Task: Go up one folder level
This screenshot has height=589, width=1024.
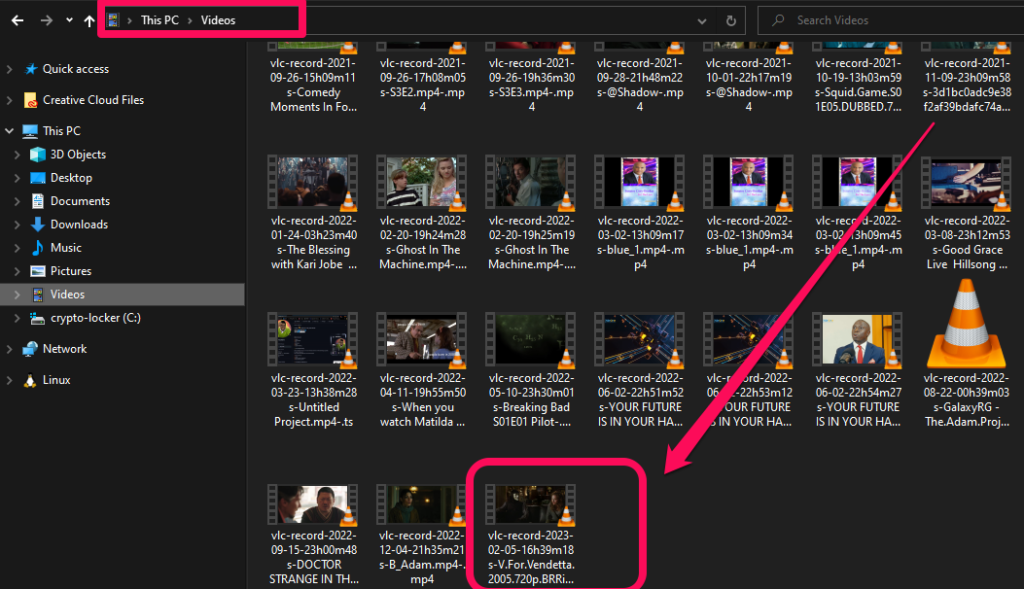Action: tap(89, 20)
